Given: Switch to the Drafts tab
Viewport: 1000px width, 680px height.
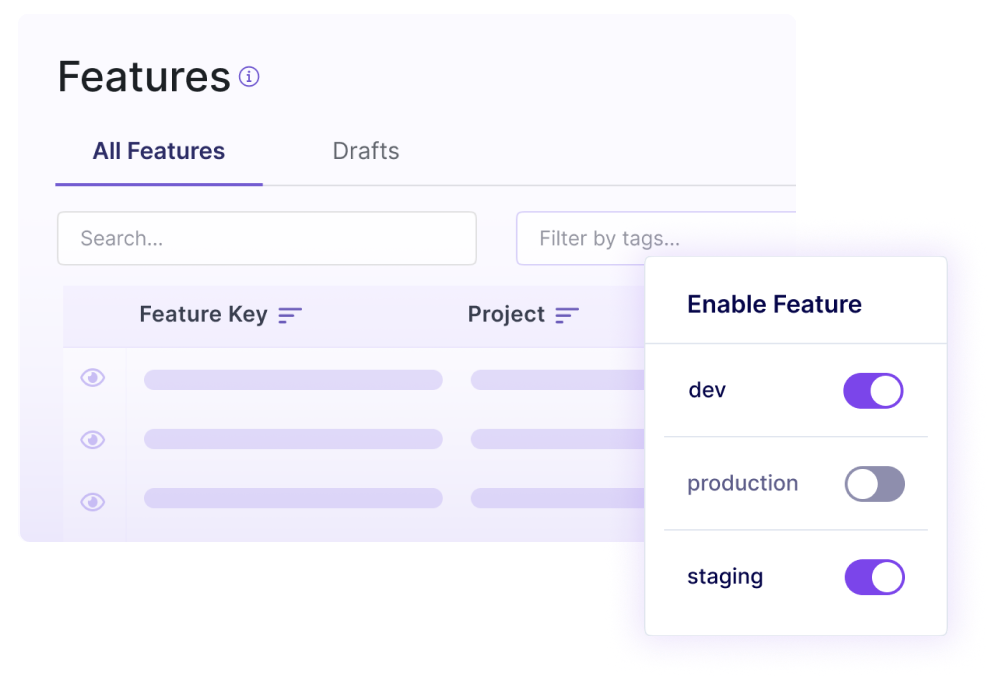Looking at the screenshot, I should pyautogui.click(x=365, y=150).
